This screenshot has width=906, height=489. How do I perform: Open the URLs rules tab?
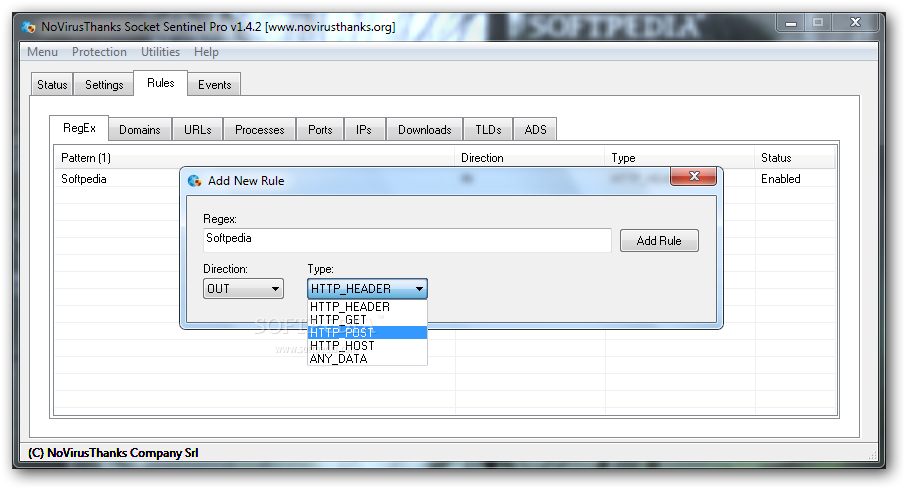click(198, 130)
